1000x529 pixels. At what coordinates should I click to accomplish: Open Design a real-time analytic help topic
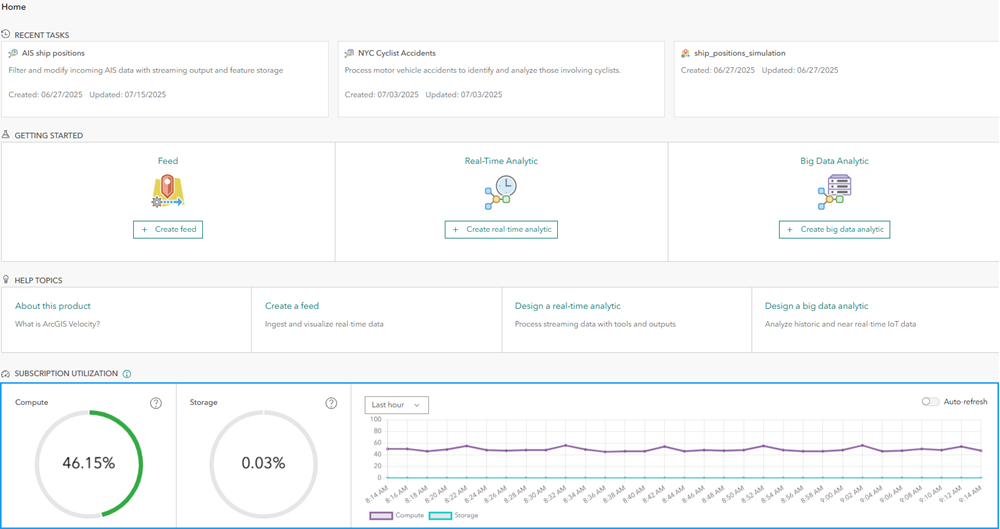coord(567,306)
